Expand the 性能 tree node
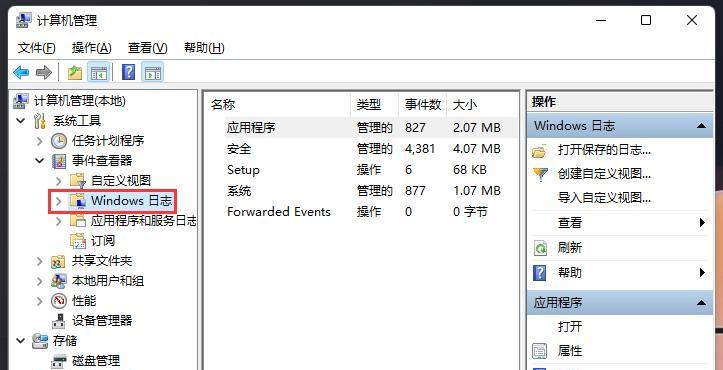Image resolution: width=723 pixels, height=370 pixels. (x=39, y=301)
